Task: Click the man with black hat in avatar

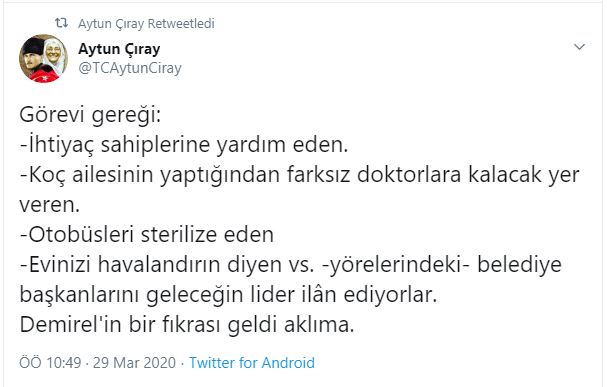Action: [34, 56]
